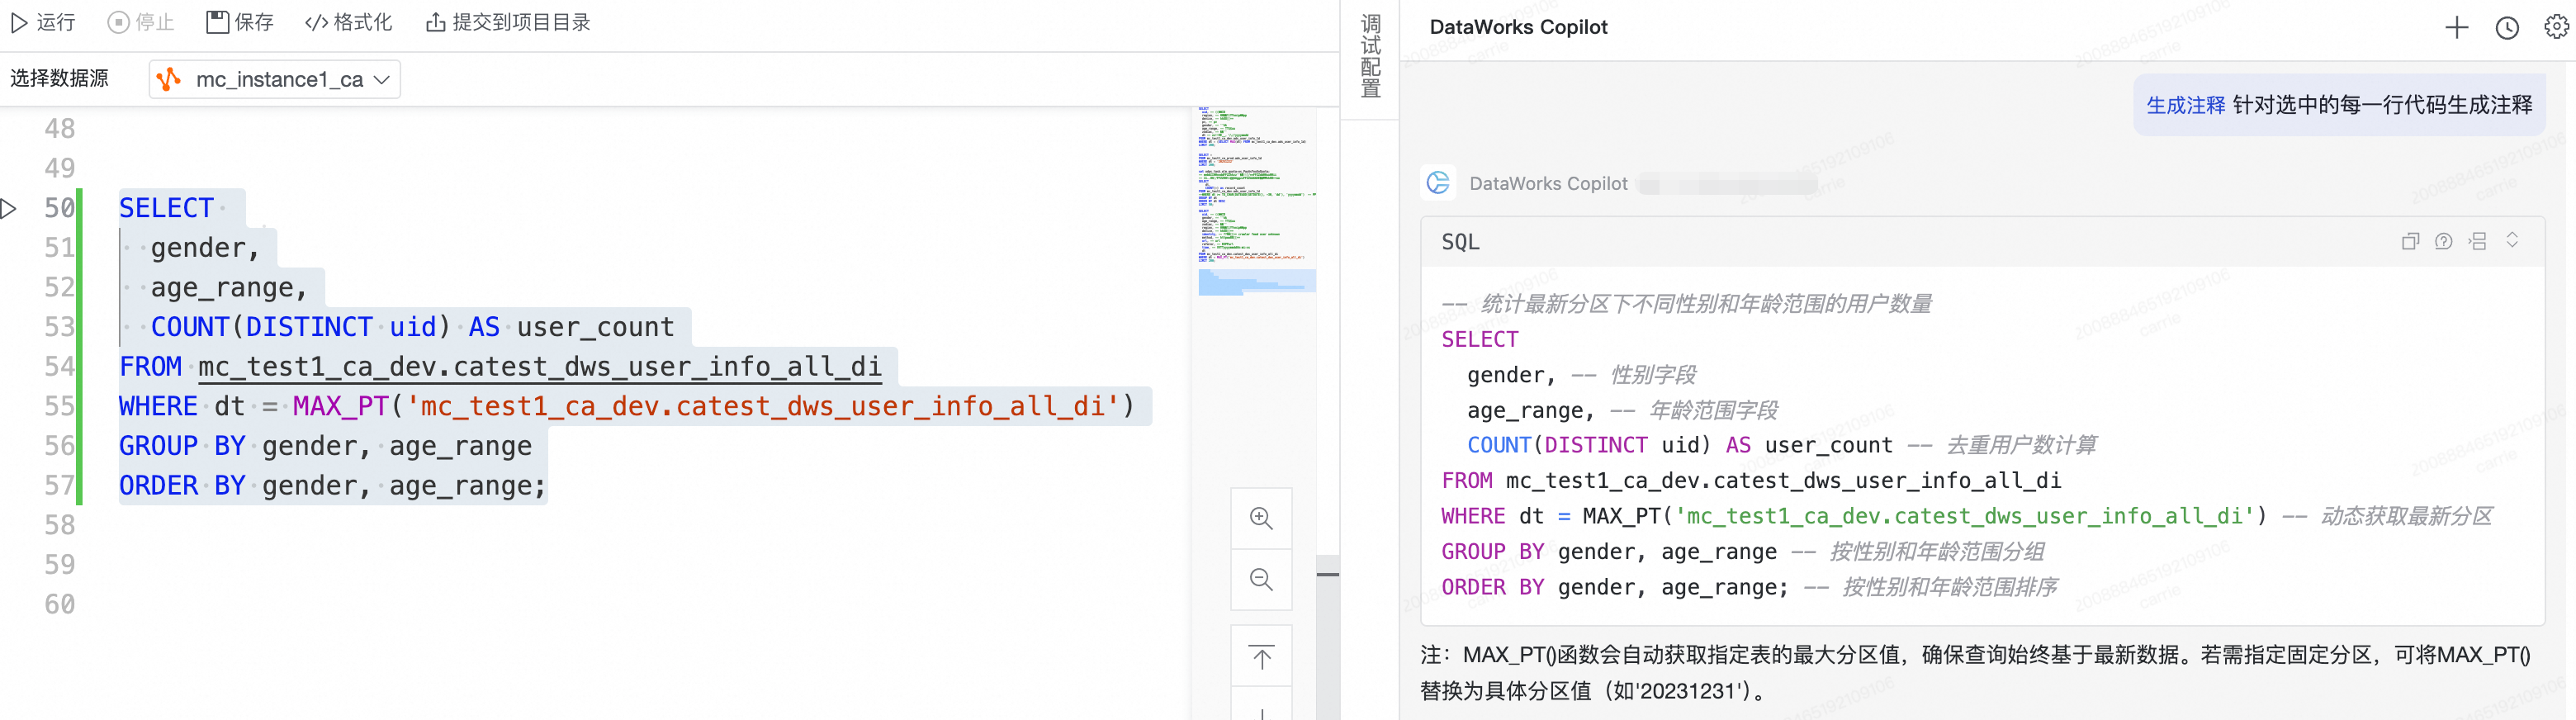Format the code with 格式化
Viewport: 2576px width, 720px height.
[348, 22]
